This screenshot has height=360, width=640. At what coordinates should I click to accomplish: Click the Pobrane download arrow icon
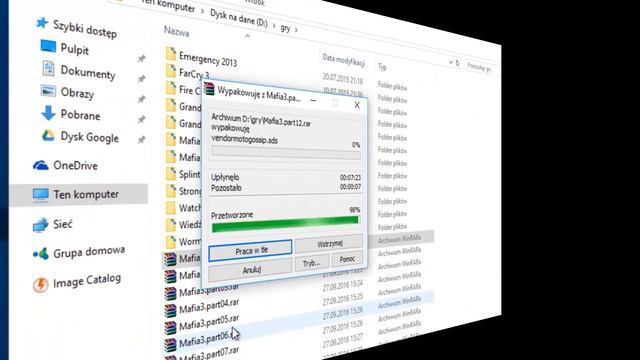[48, 113]
